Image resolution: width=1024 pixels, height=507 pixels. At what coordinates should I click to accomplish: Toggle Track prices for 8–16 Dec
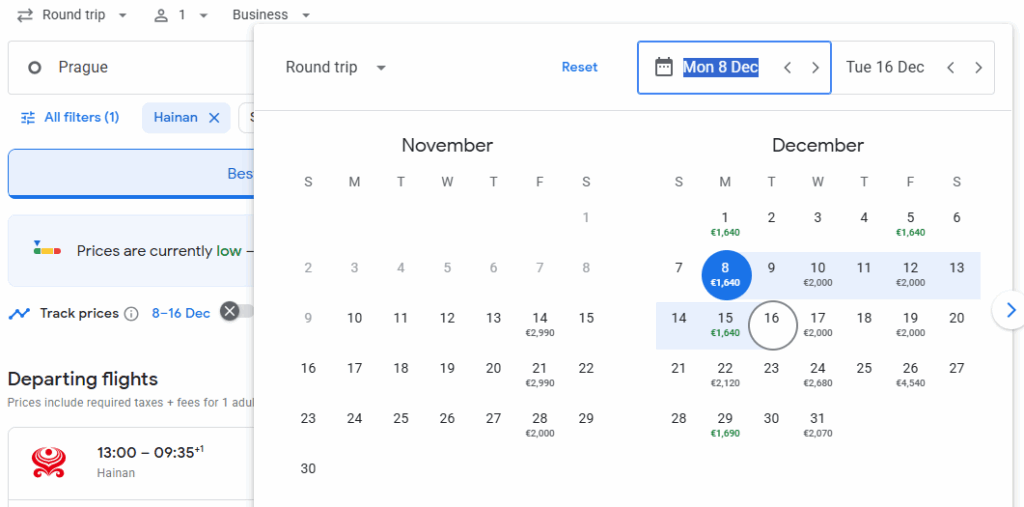(x=236, y=312)
